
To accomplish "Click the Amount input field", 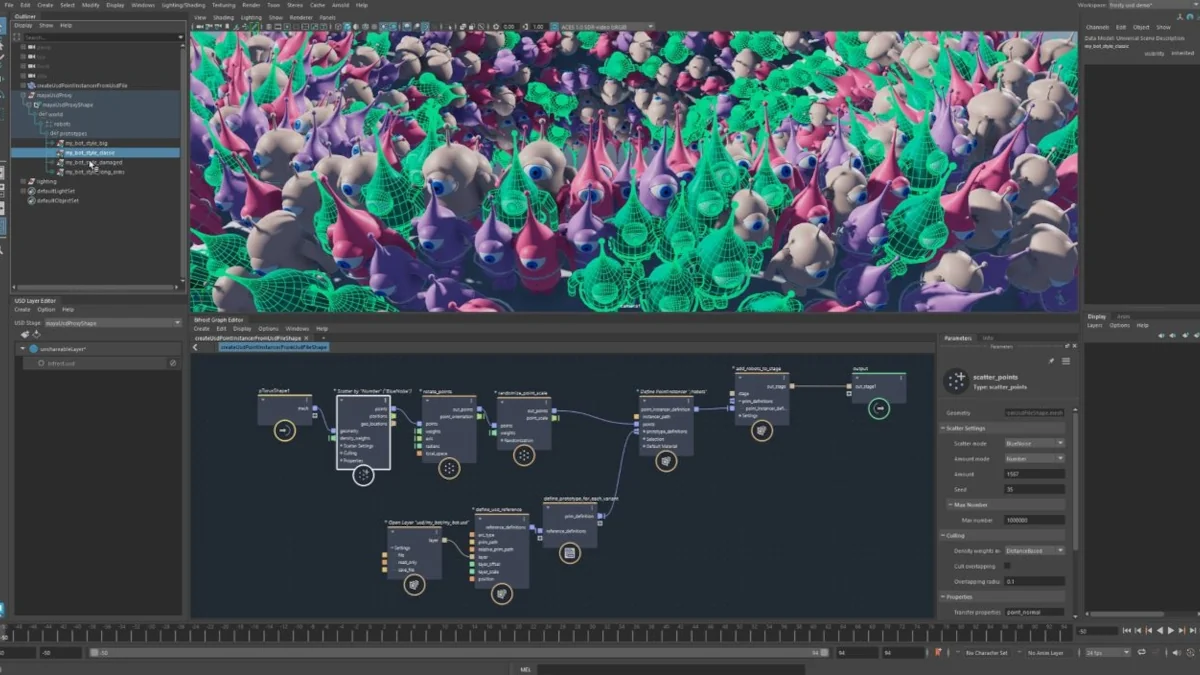I will 1034,474.
